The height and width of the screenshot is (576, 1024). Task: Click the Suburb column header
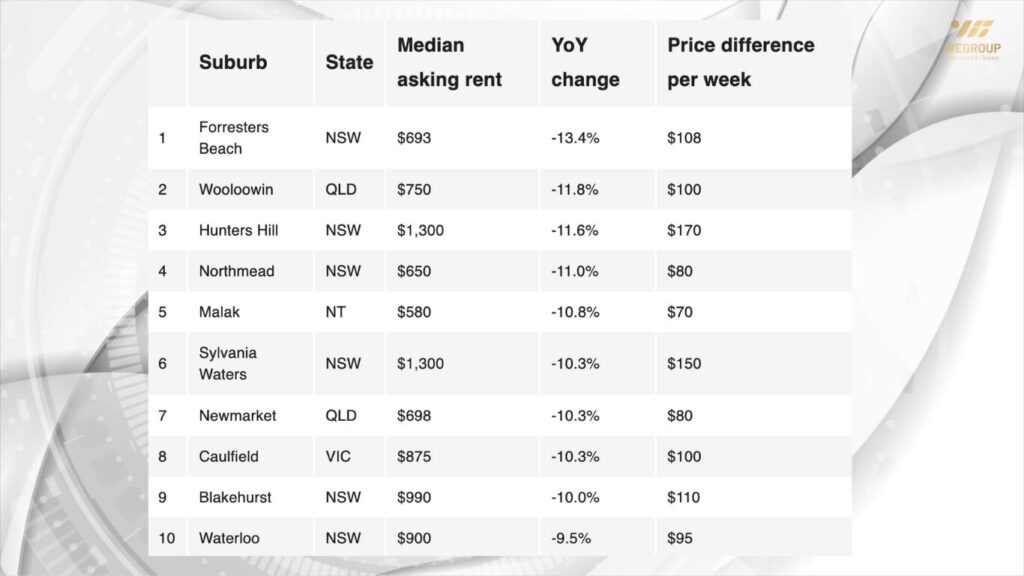tap(233, 62)
